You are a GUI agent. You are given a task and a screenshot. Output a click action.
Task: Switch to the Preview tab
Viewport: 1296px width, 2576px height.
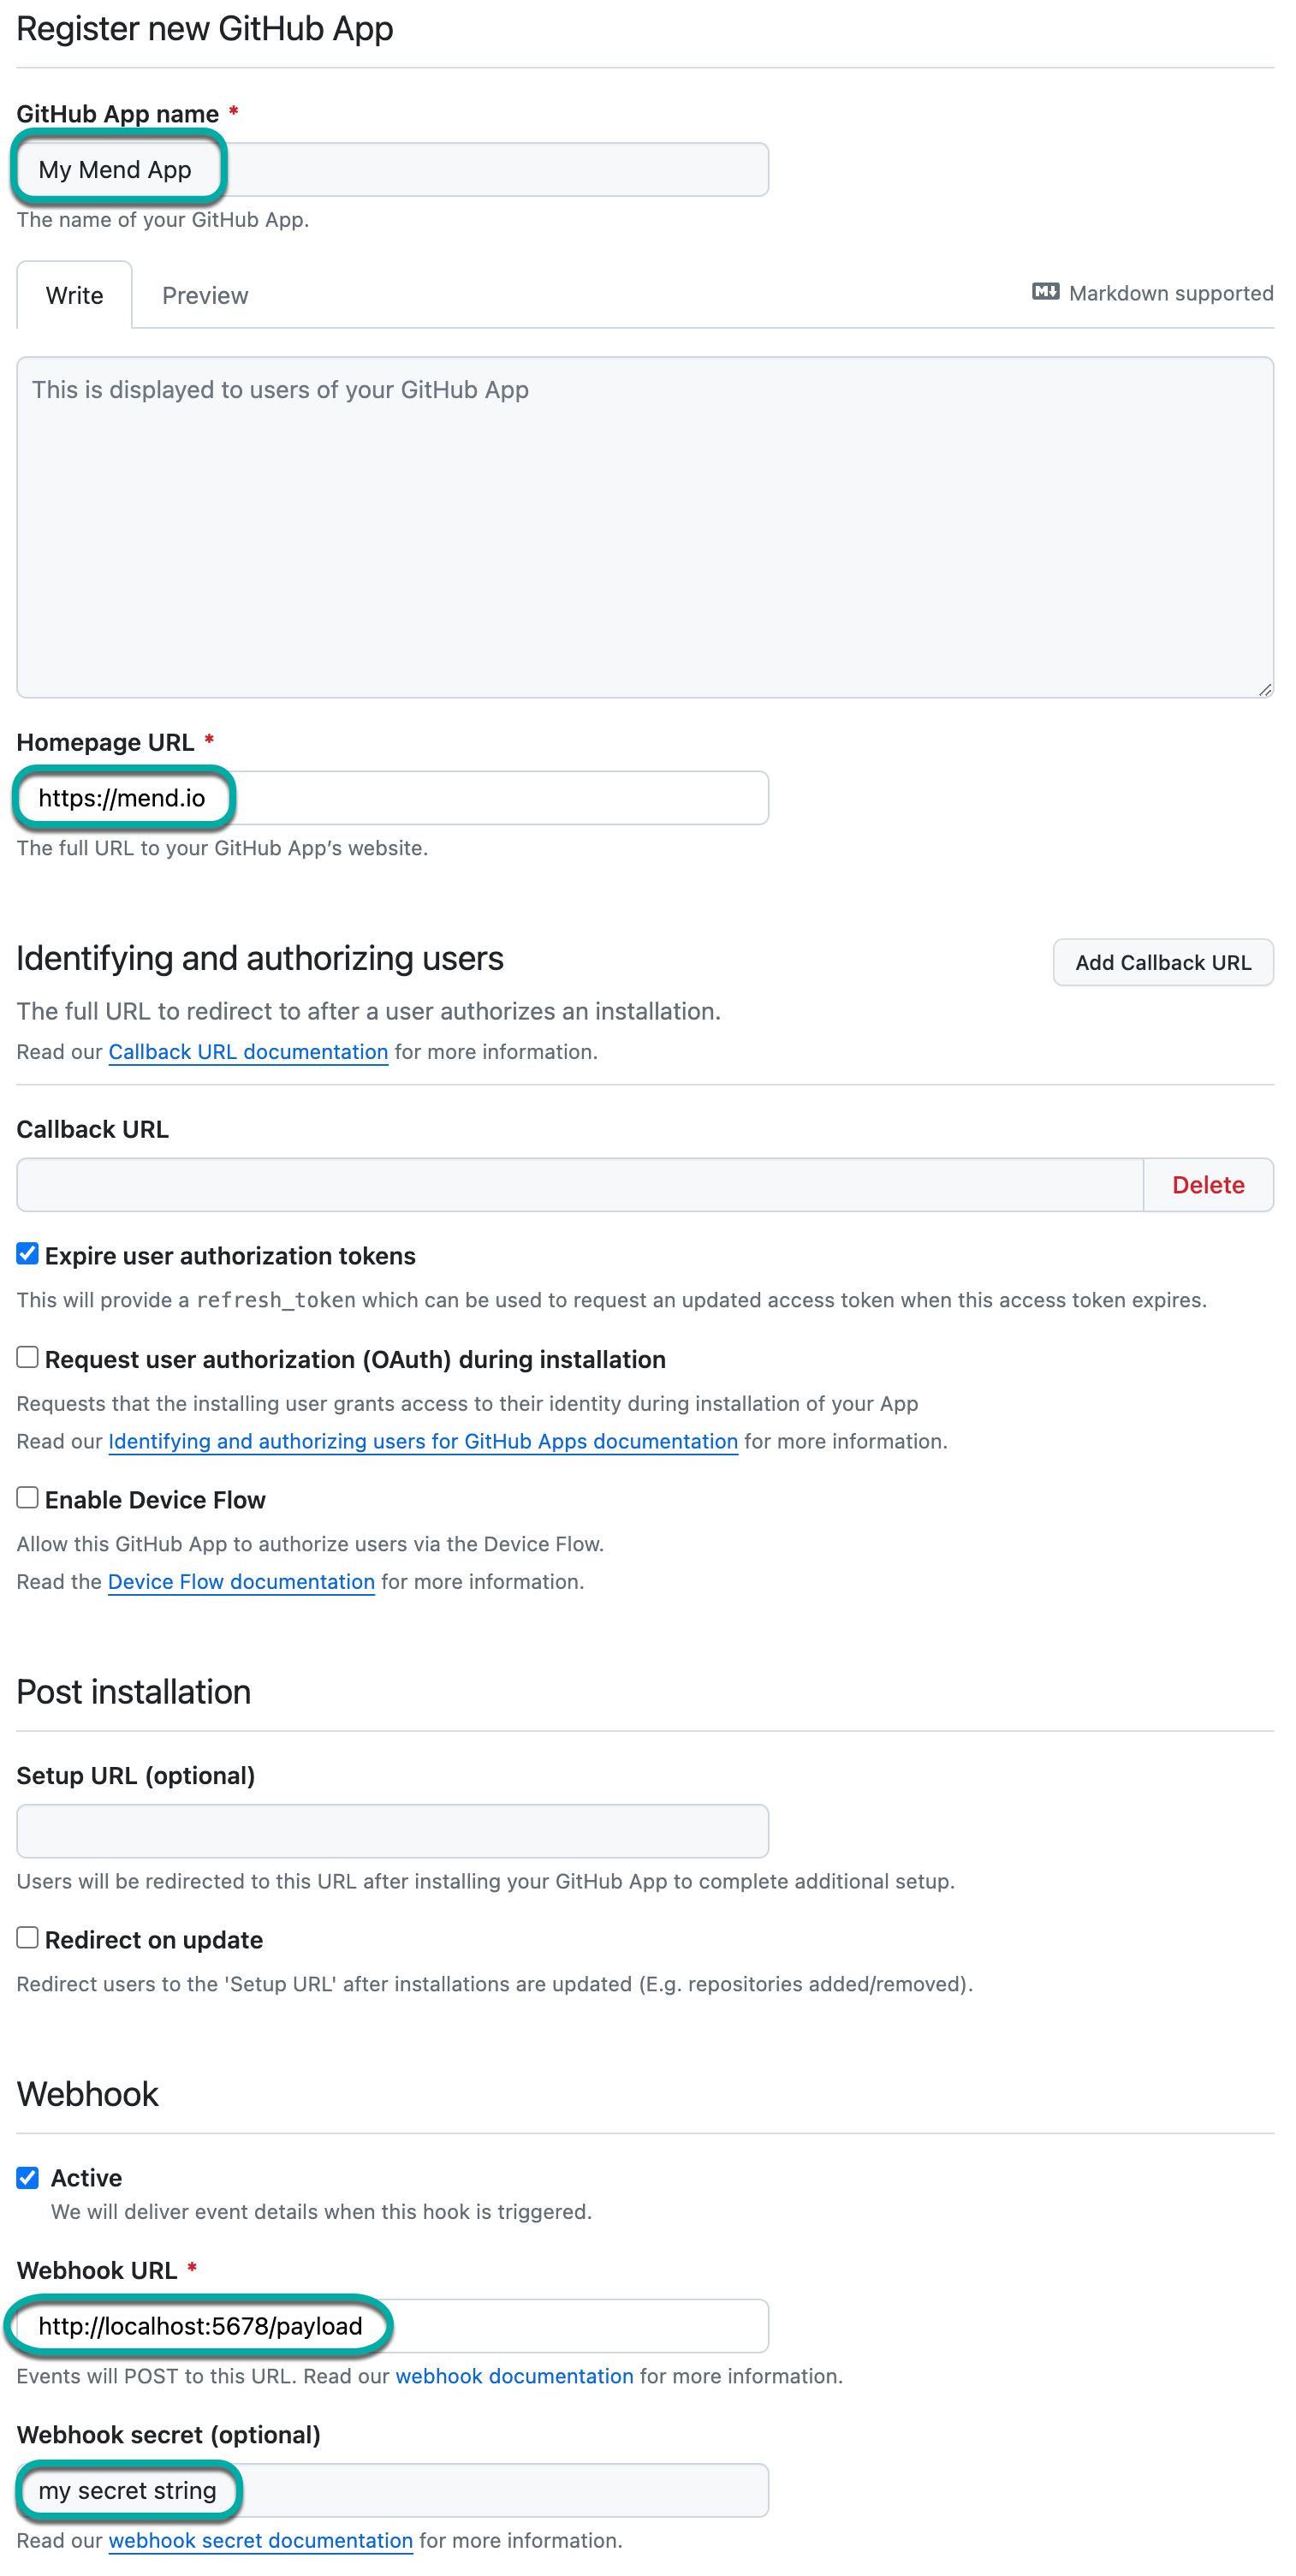[205, 295]
